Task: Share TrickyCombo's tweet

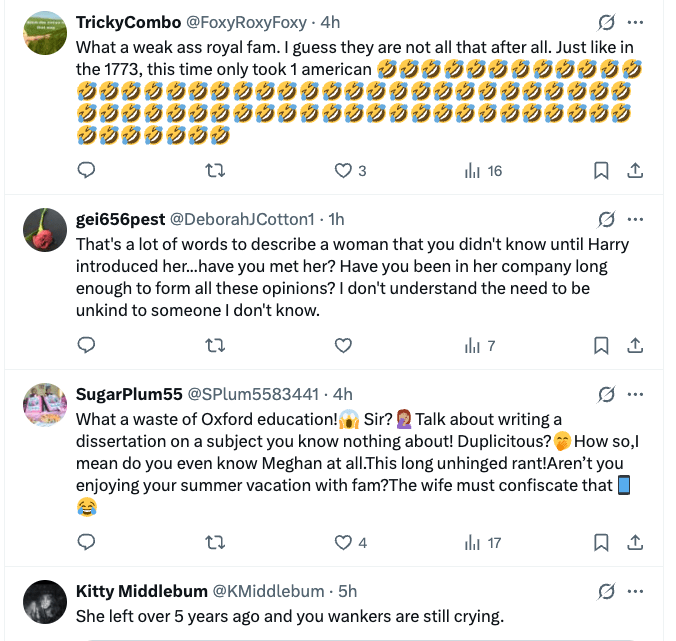Action: coord(634,171)
